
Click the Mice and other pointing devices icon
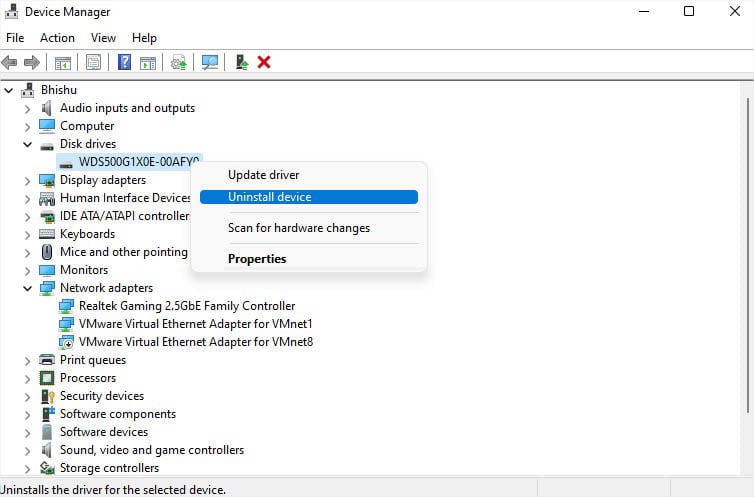point(47,252)
